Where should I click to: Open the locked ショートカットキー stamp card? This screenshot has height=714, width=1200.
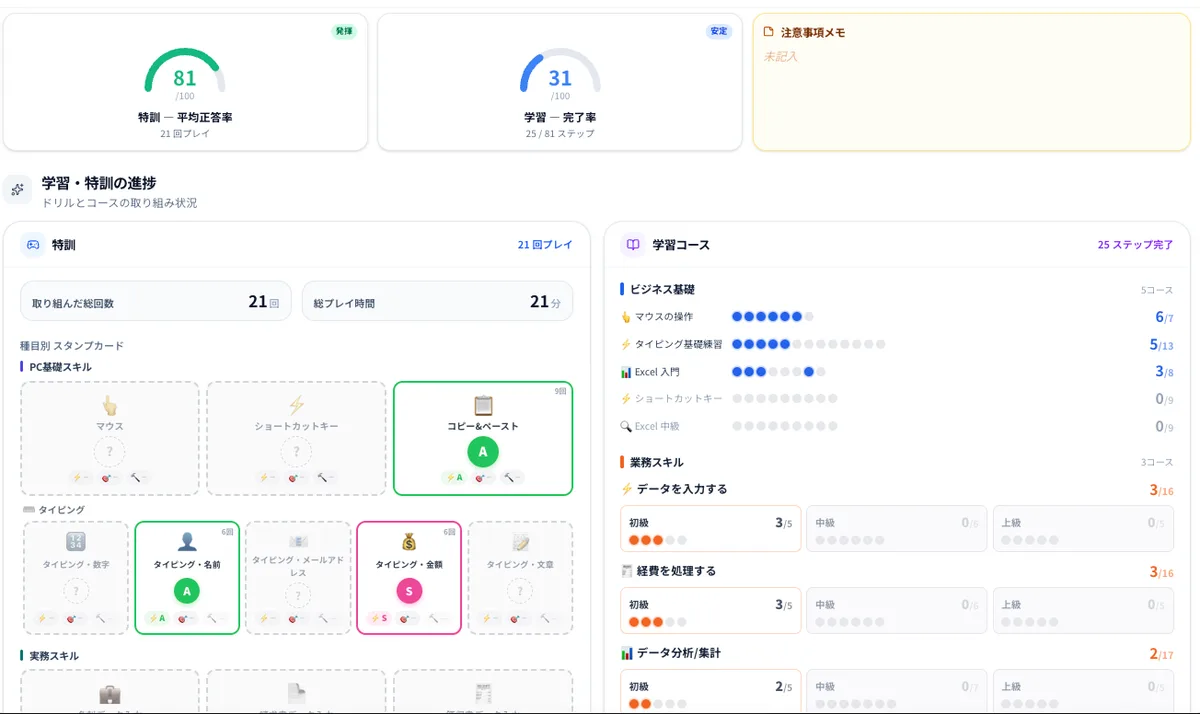[296, 438]
